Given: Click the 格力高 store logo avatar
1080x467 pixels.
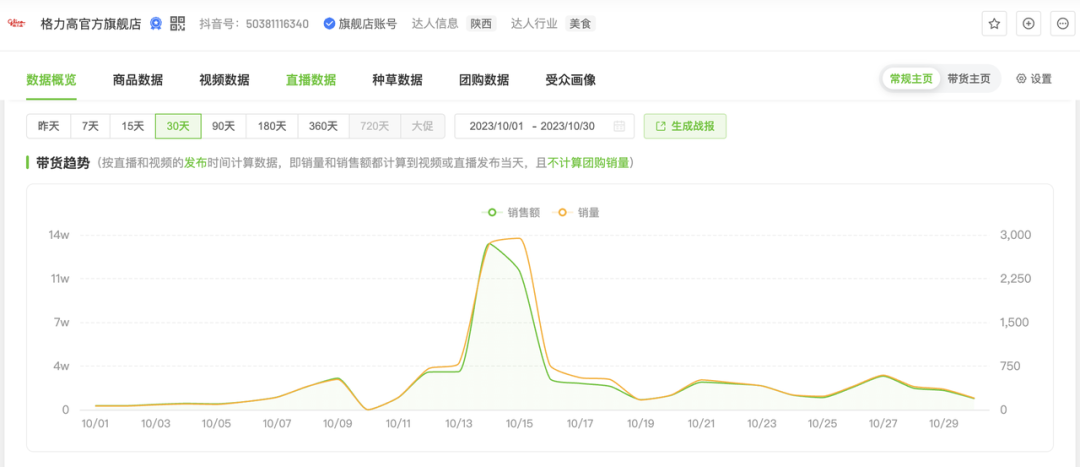Looking at the screenshot, I should pyautogui.click(x=17, y=23).
